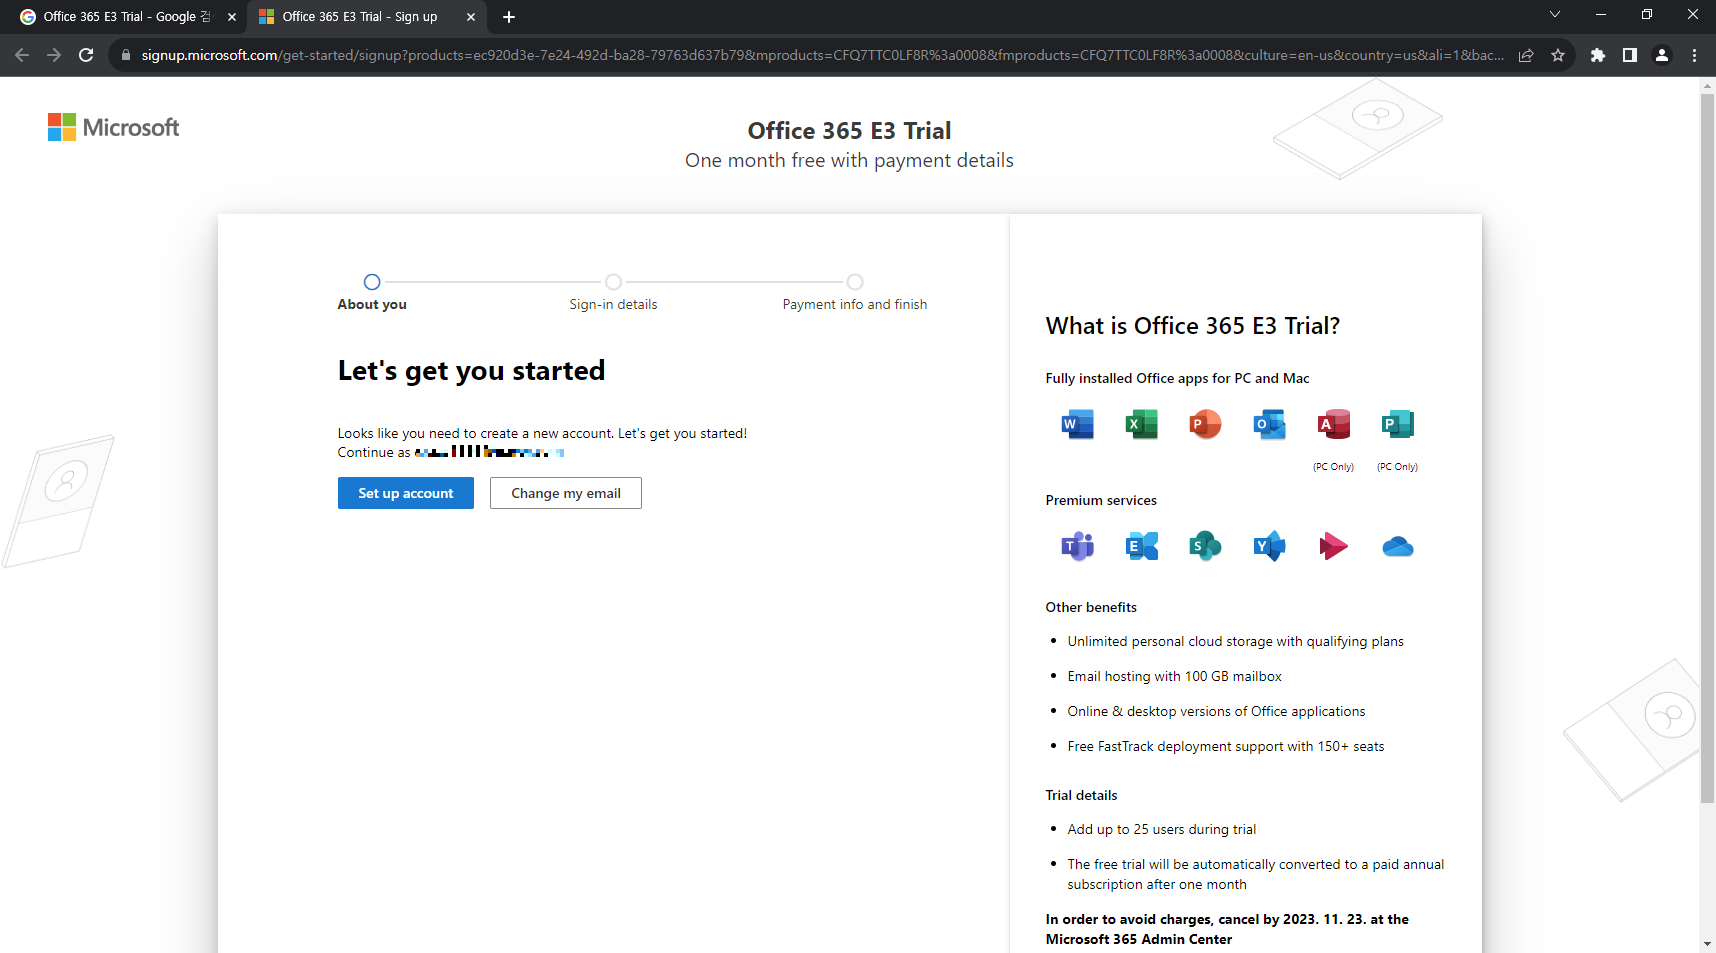Click 'Email hosting with 100 GB mailbox' text
This screenshot has width=1716, height=953.
click(1174, 677)
